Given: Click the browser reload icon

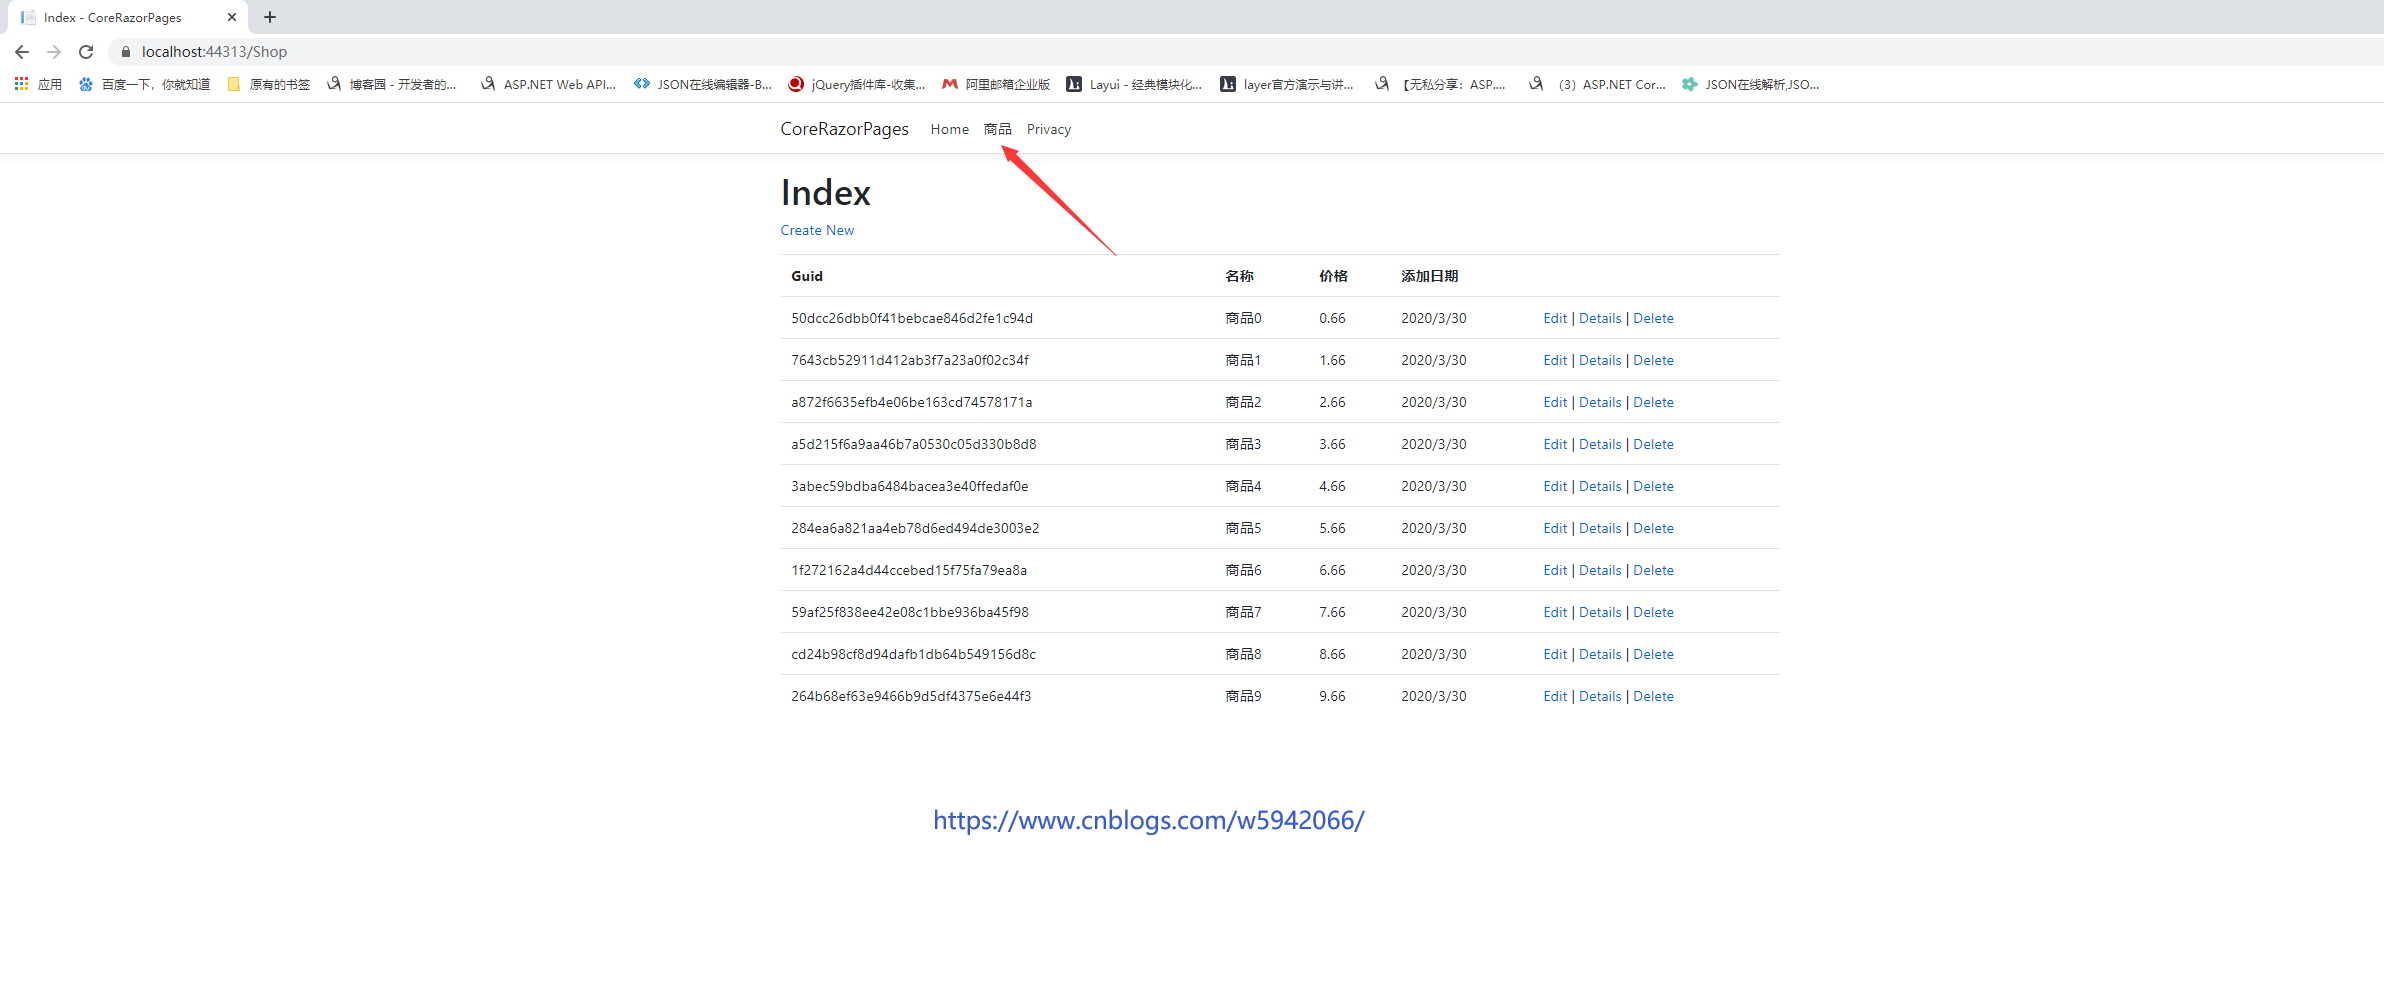Looking at the screenshot, I should tap(86, 52).
